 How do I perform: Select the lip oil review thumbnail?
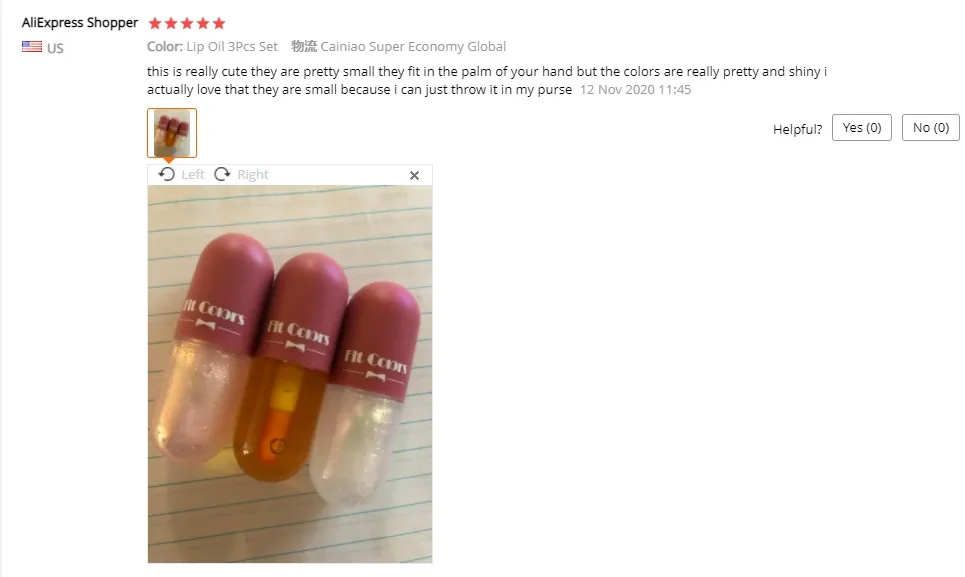click(x=172, y=133)
